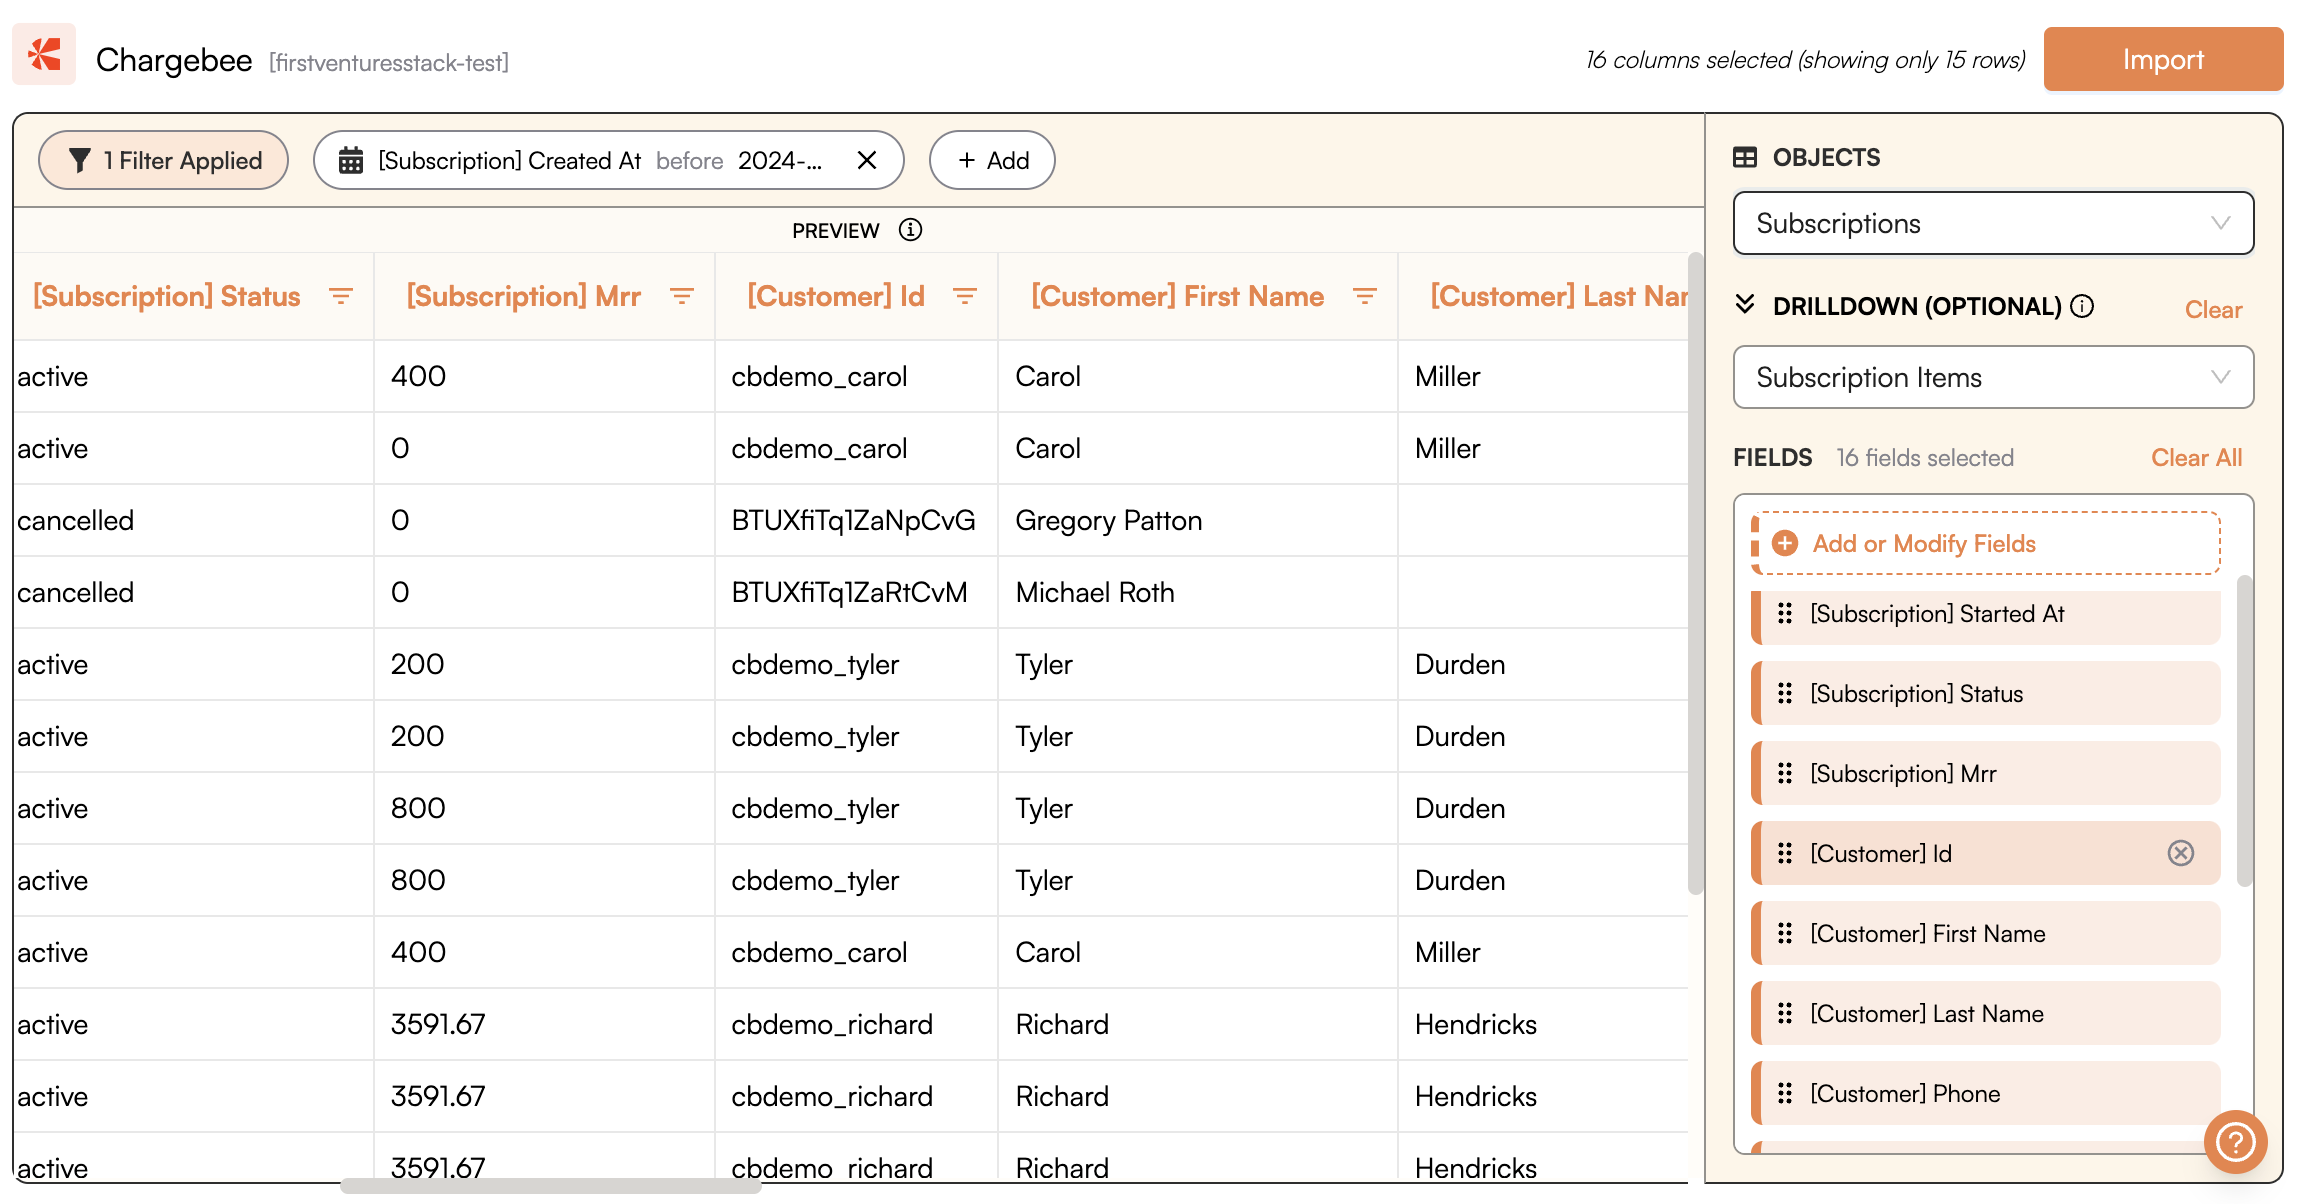
Task: Remove the Customer Id field using X icon
Action: click(x=2181, y=853)
